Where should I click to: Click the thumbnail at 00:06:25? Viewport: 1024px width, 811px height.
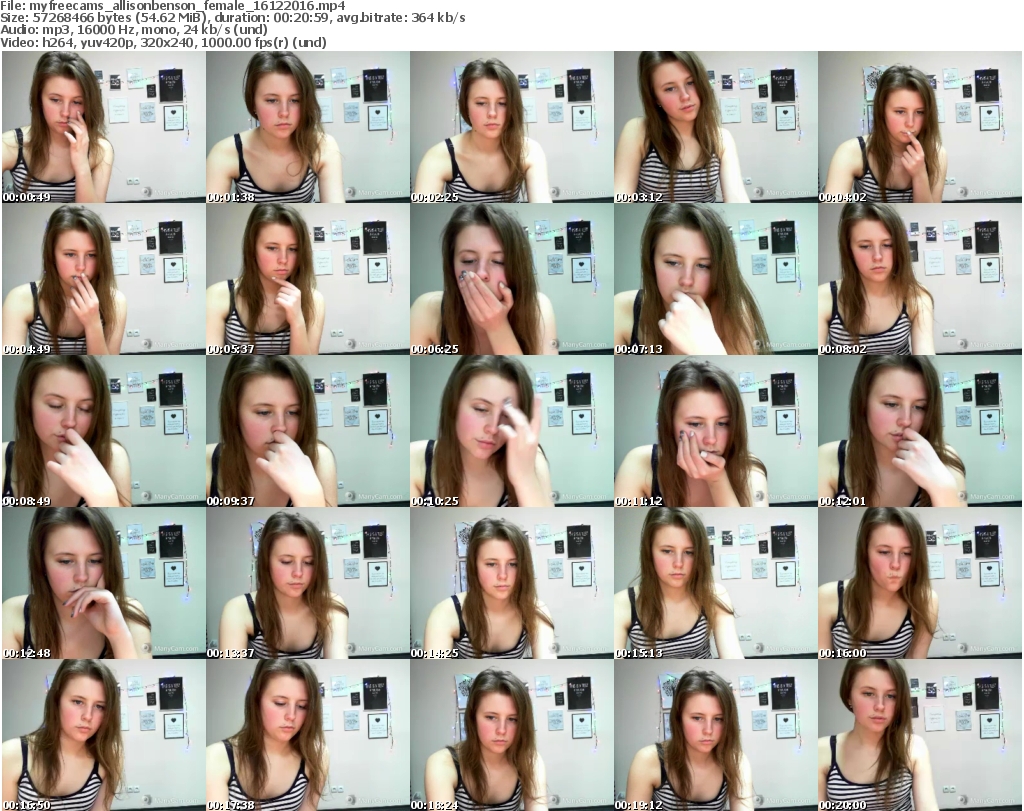(x=511, y=279)
